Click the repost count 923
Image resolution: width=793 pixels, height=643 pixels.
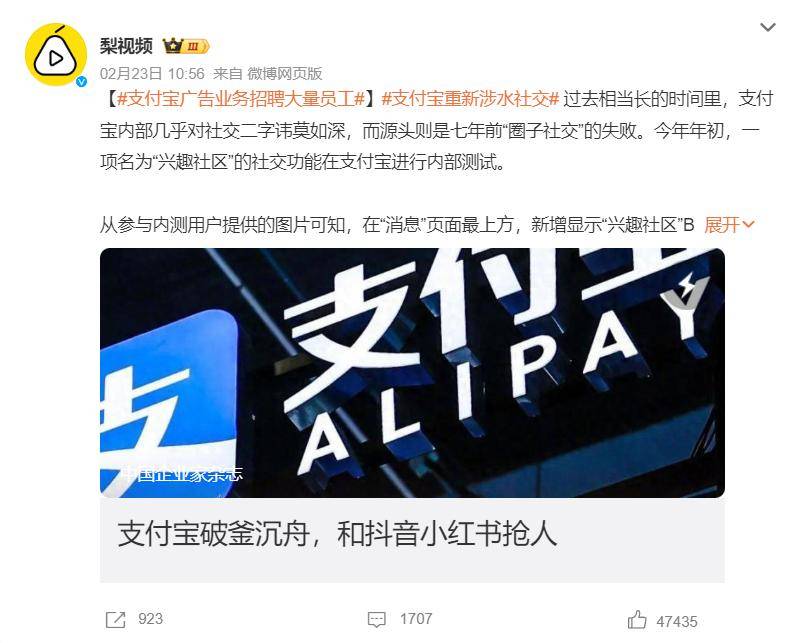tap(151, 619)
